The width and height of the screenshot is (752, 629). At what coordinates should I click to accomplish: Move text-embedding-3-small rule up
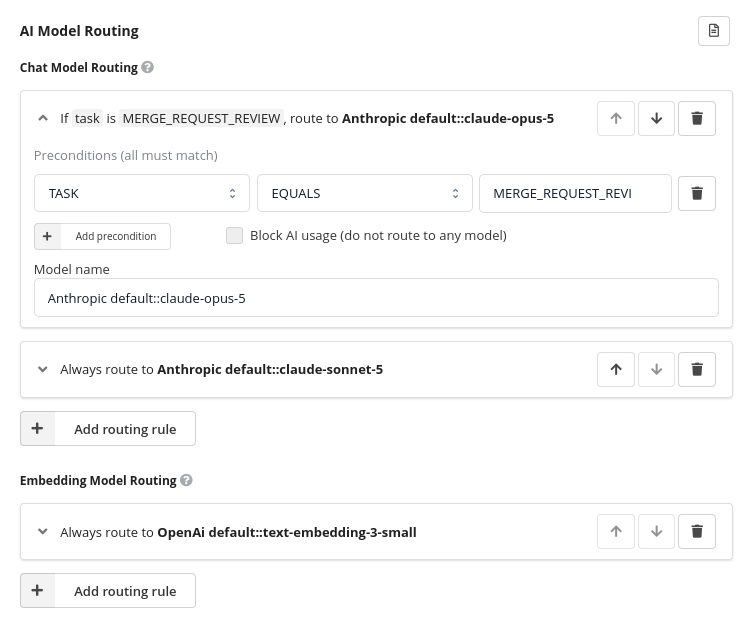click(x=616, y=531)
